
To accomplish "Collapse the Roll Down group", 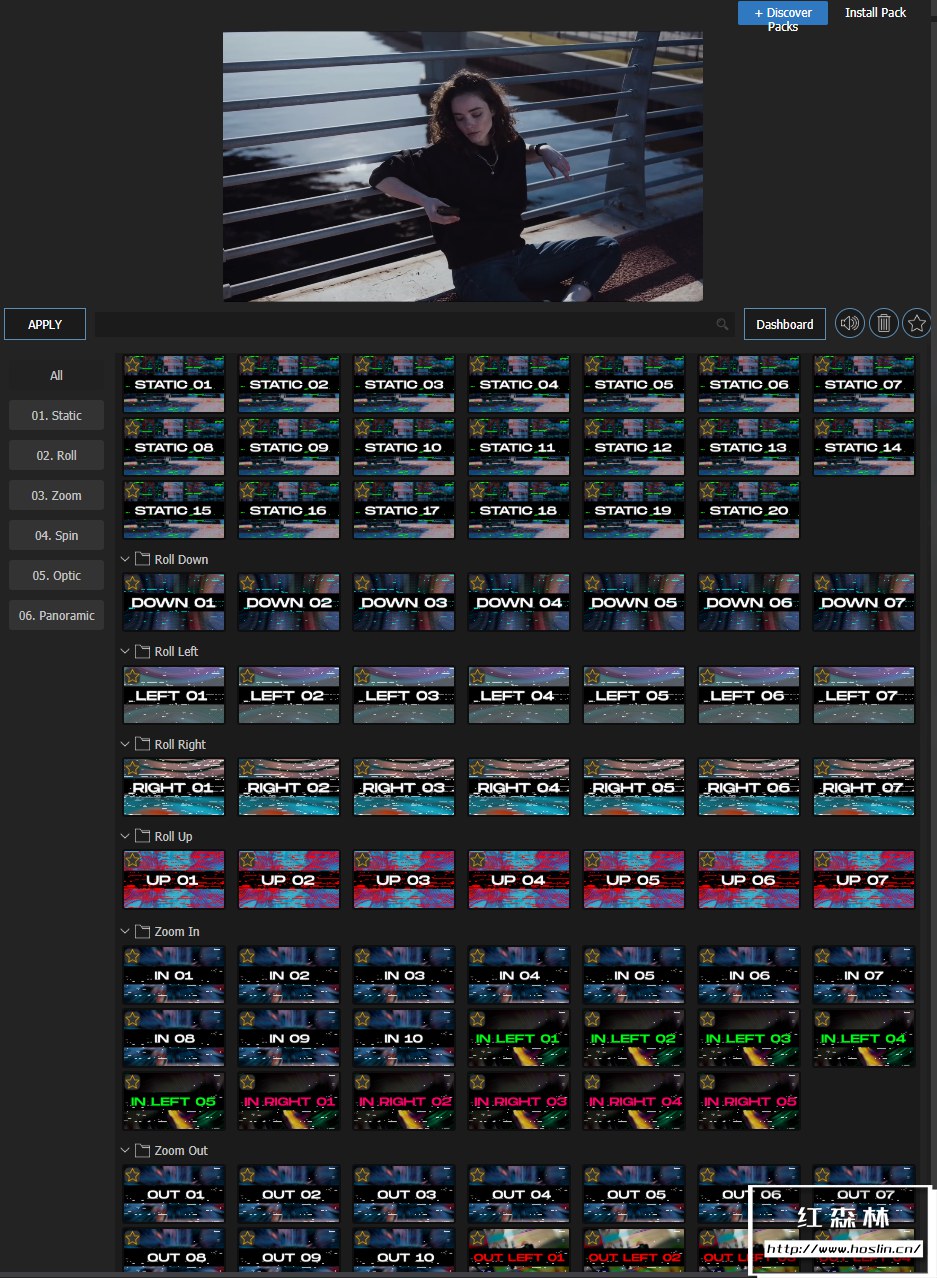I will pyautogui.click(x=126, y=559).
